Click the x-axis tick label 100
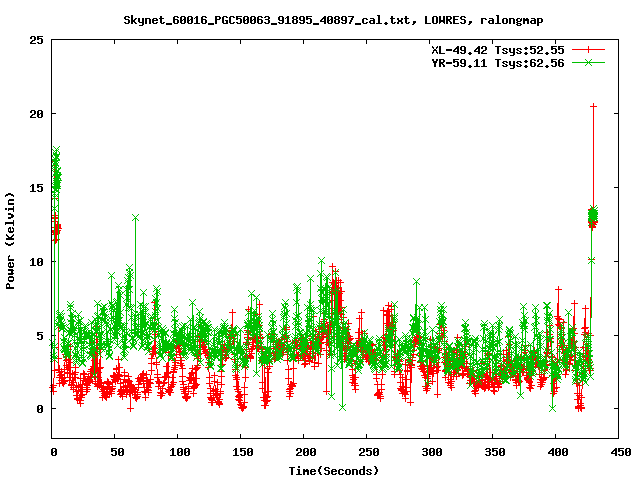This screenshot has height=480, width=640. tap(180, 452)
